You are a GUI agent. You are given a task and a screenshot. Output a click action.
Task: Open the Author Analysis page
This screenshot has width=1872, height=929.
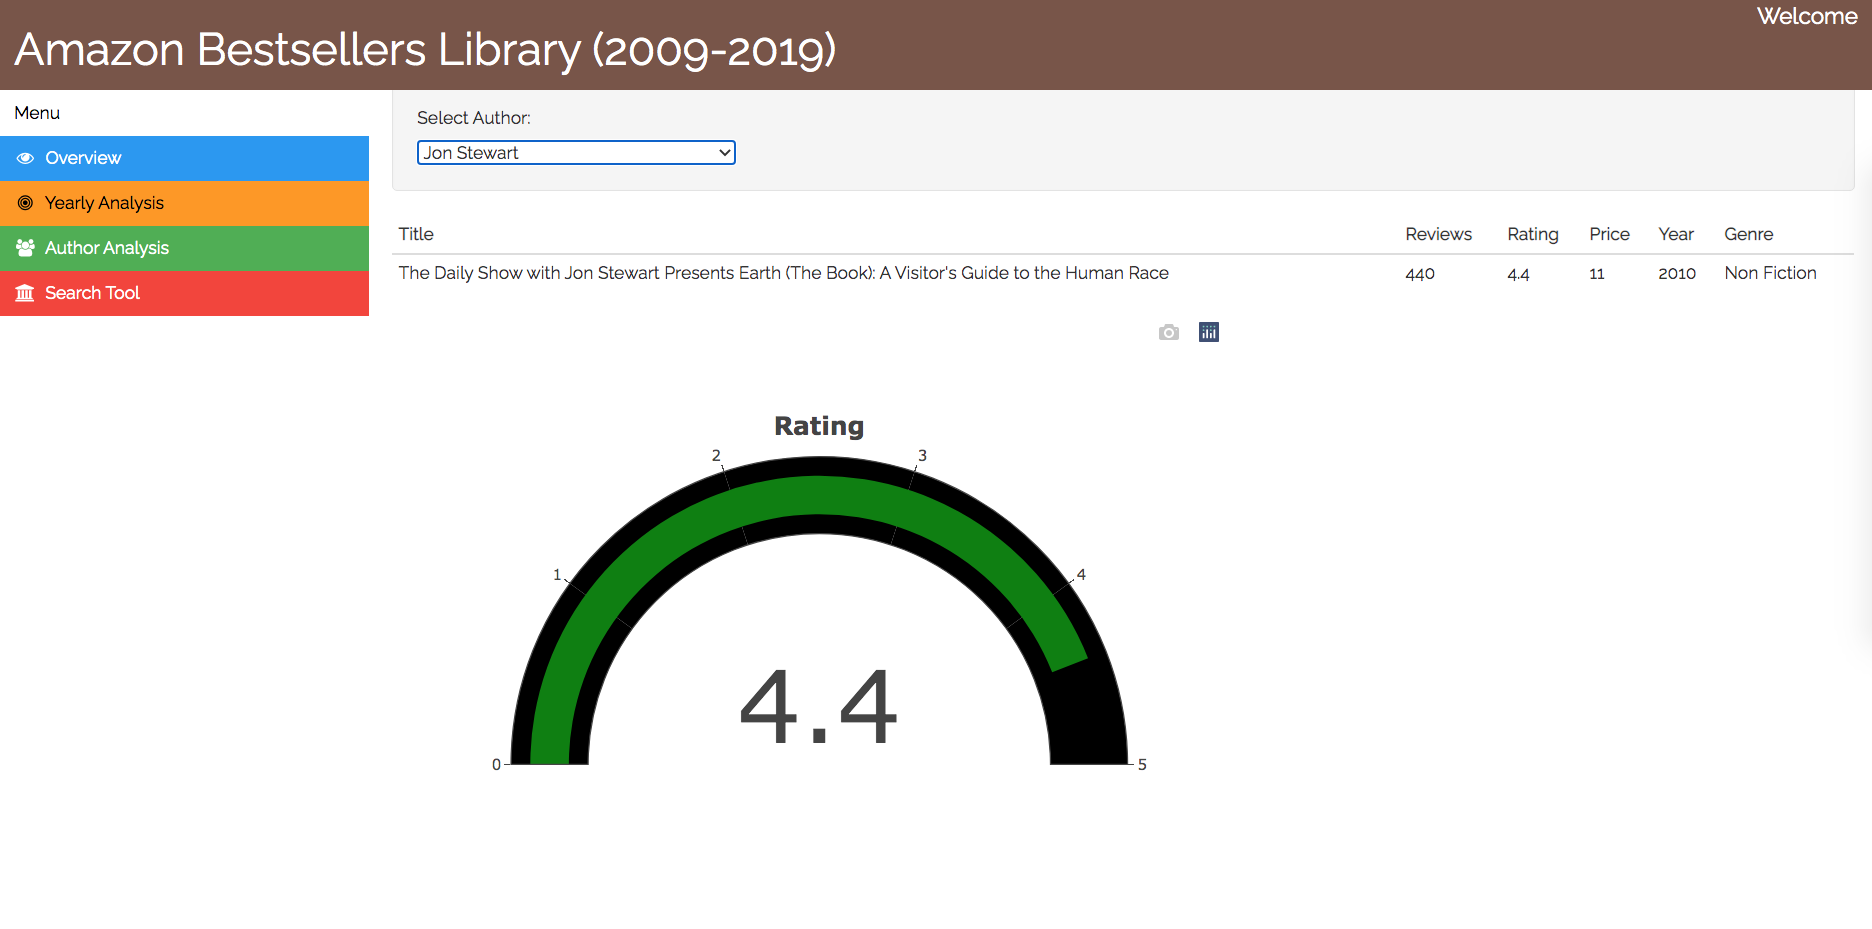tap(107, 248)
